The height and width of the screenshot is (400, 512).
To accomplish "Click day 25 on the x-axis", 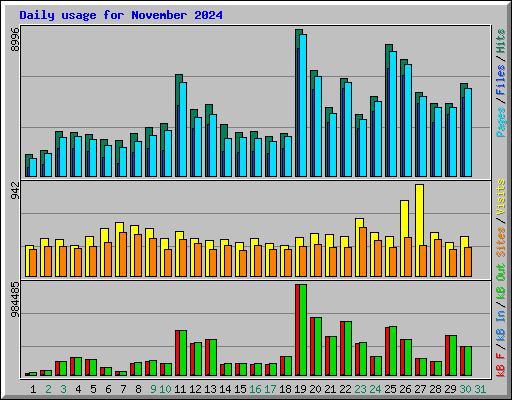I will [x=390, y=389].
